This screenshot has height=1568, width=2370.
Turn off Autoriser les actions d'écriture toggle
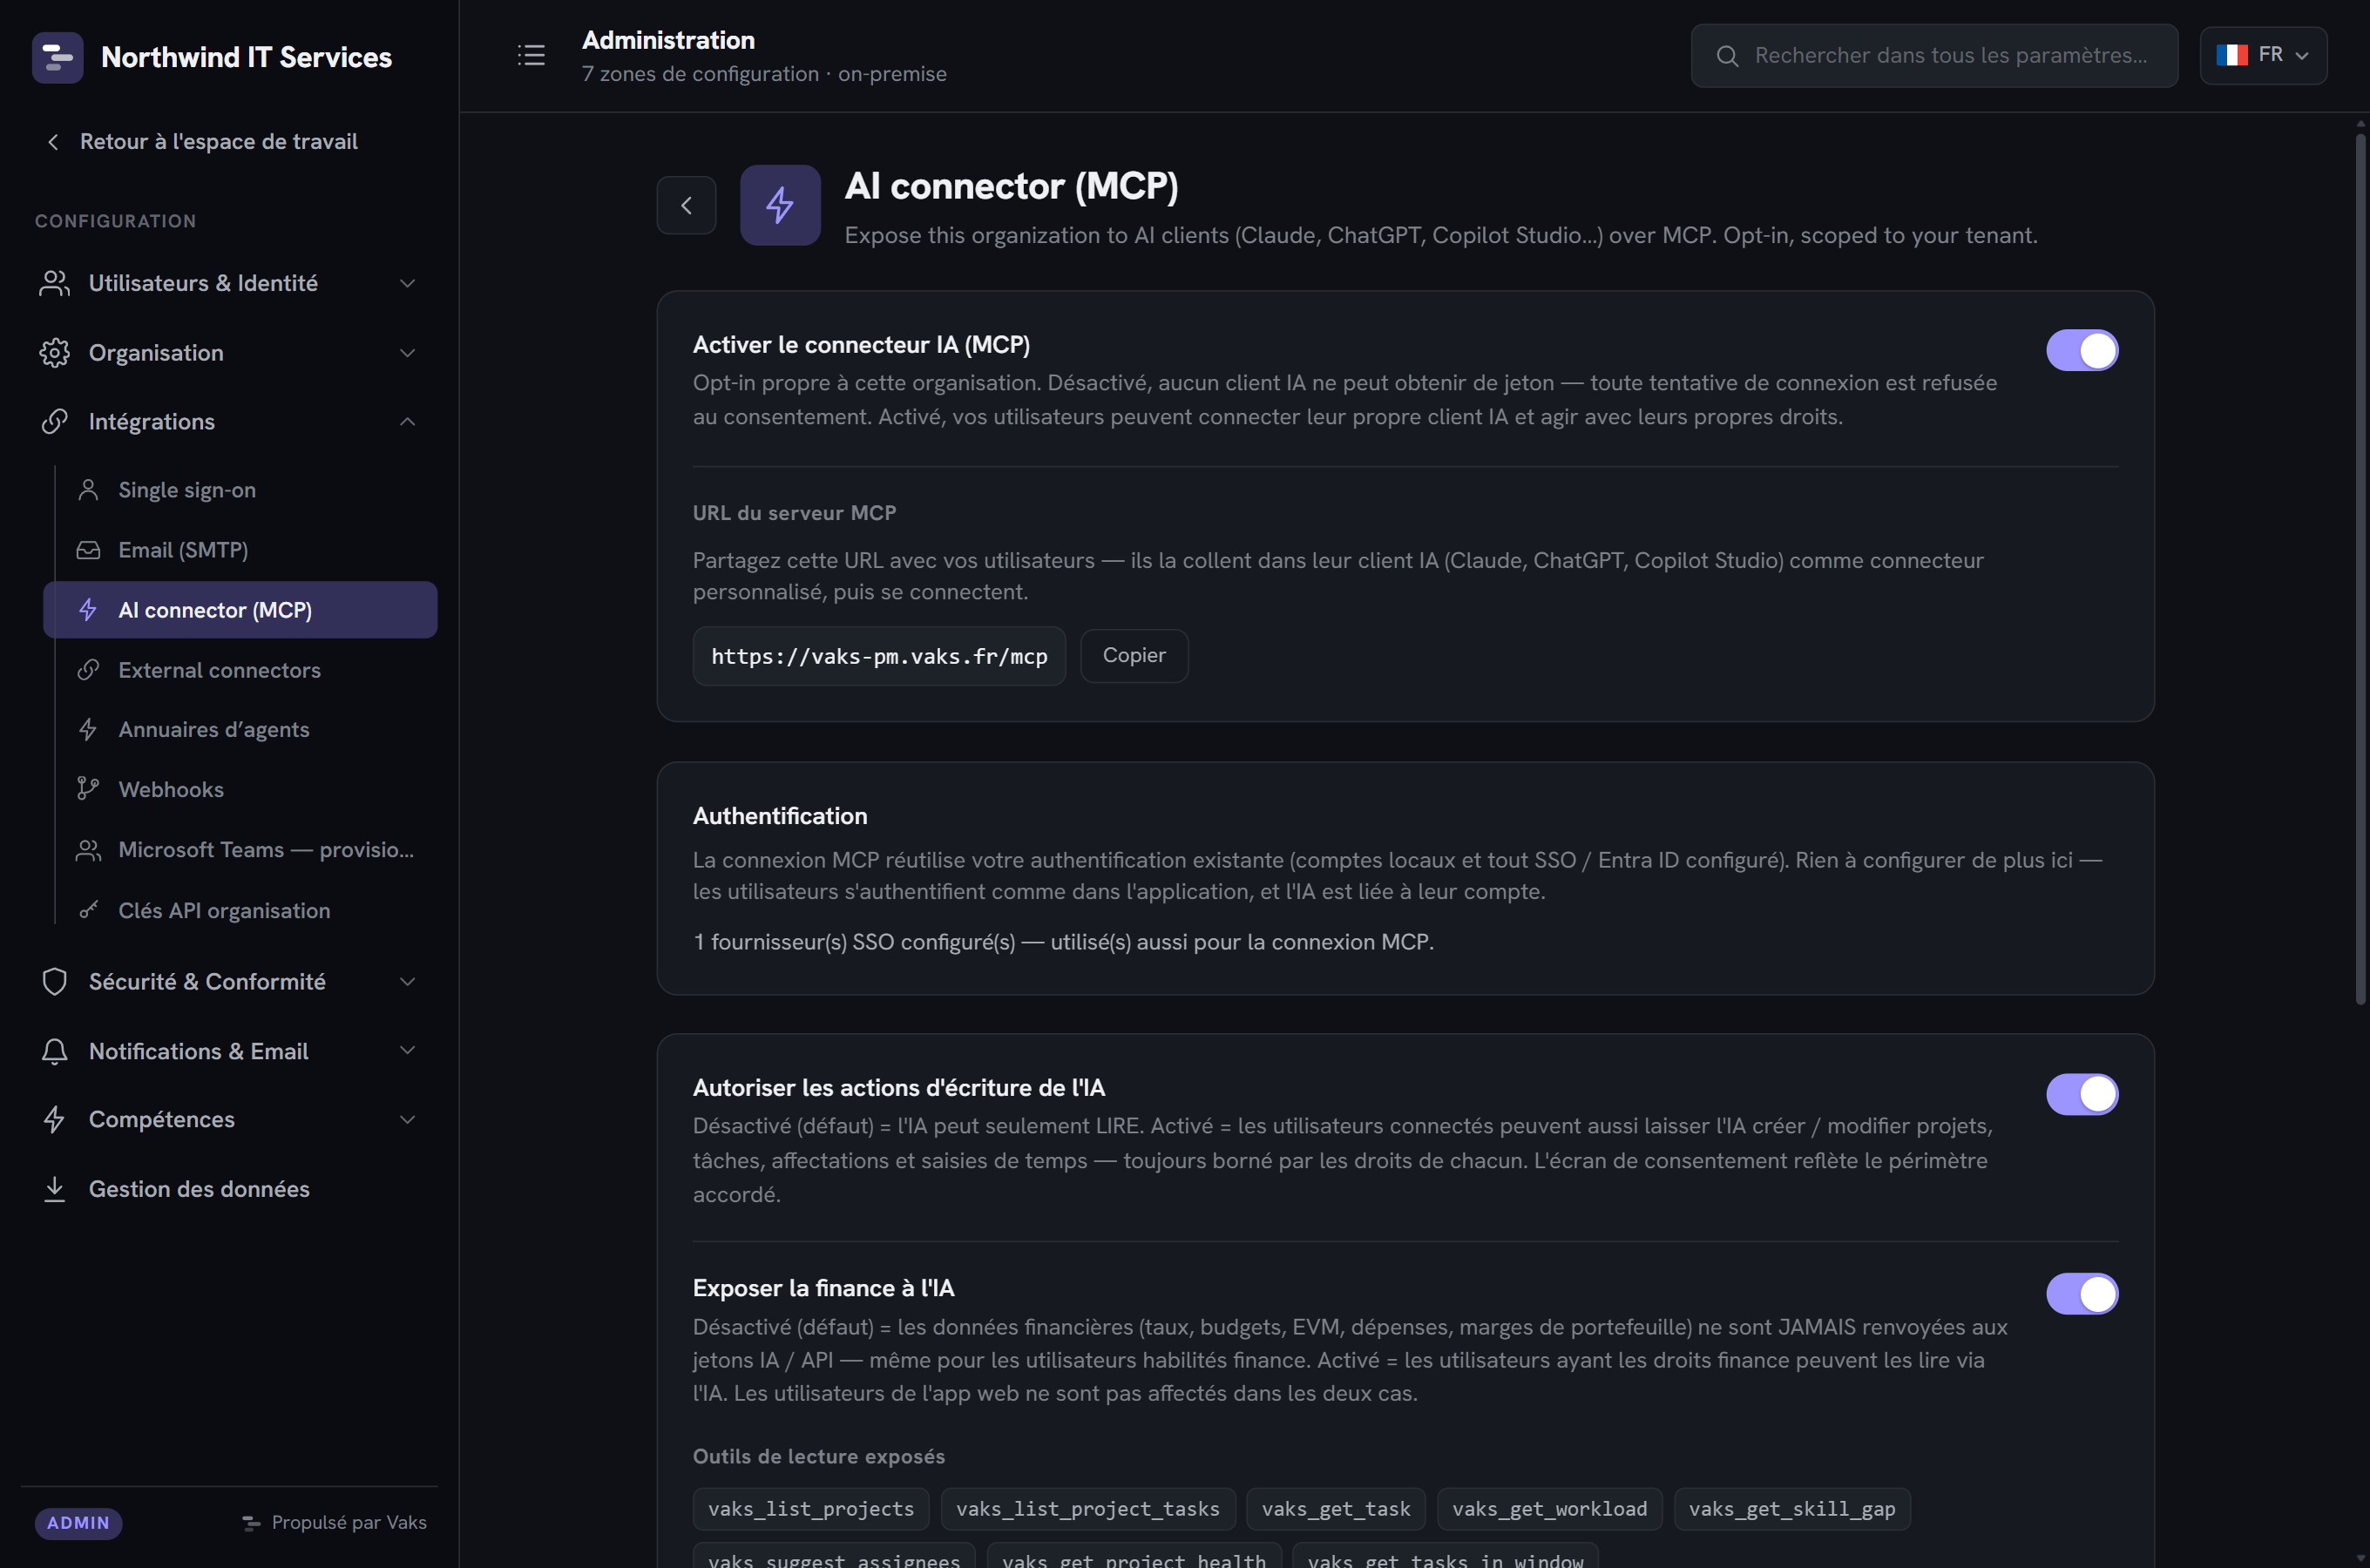point(2082,1094)
